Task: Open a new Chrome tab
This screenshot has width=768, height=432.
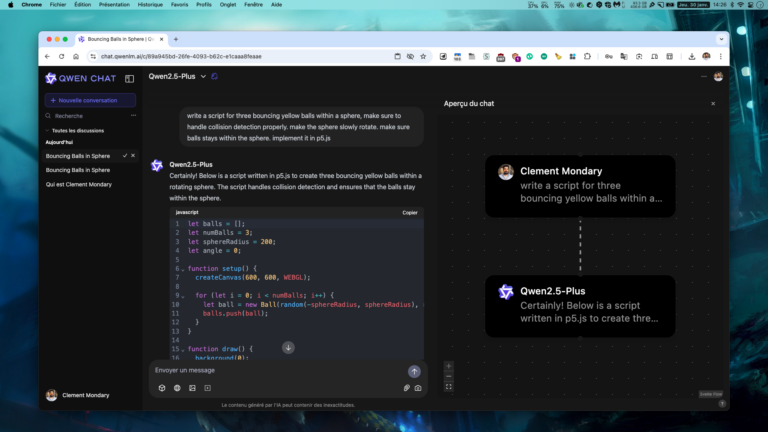Action: click(176, 39)
